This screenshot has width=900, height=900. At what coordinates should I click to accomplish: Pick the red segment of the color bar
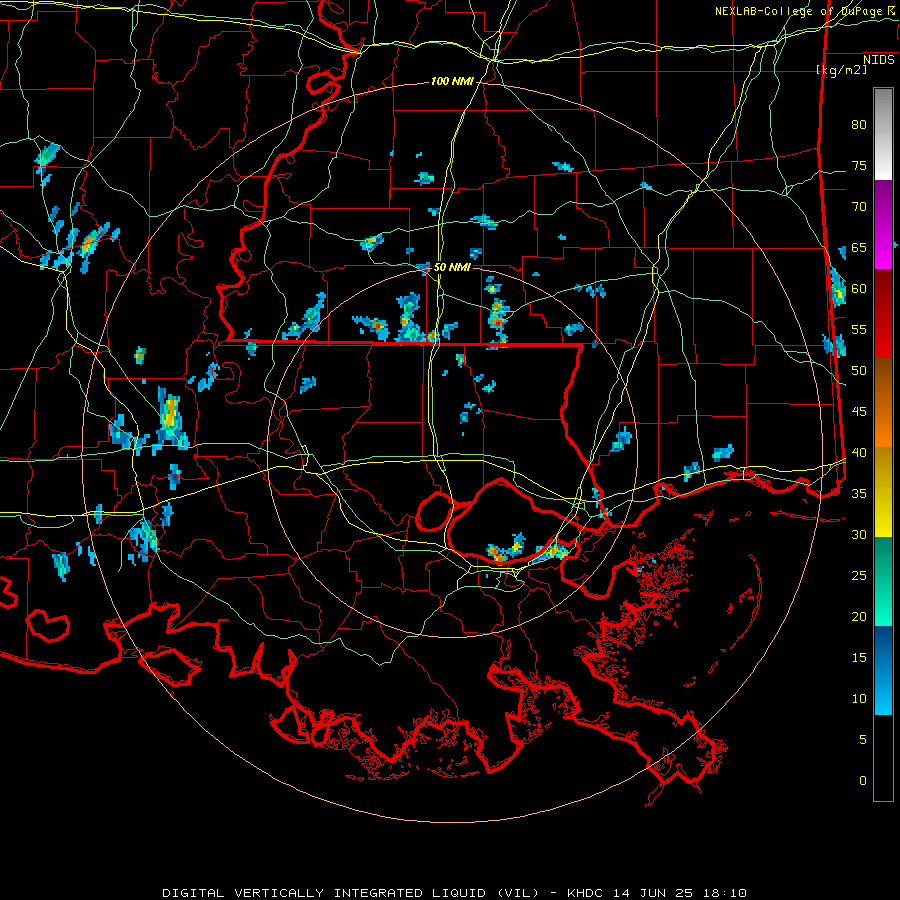tap(883, 314)
